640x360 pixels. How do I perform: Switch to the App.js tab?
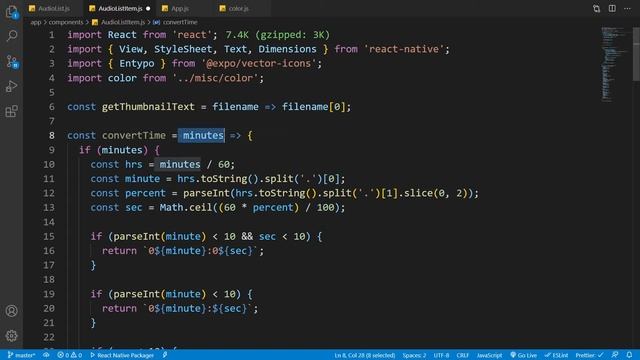pos(180,8)
